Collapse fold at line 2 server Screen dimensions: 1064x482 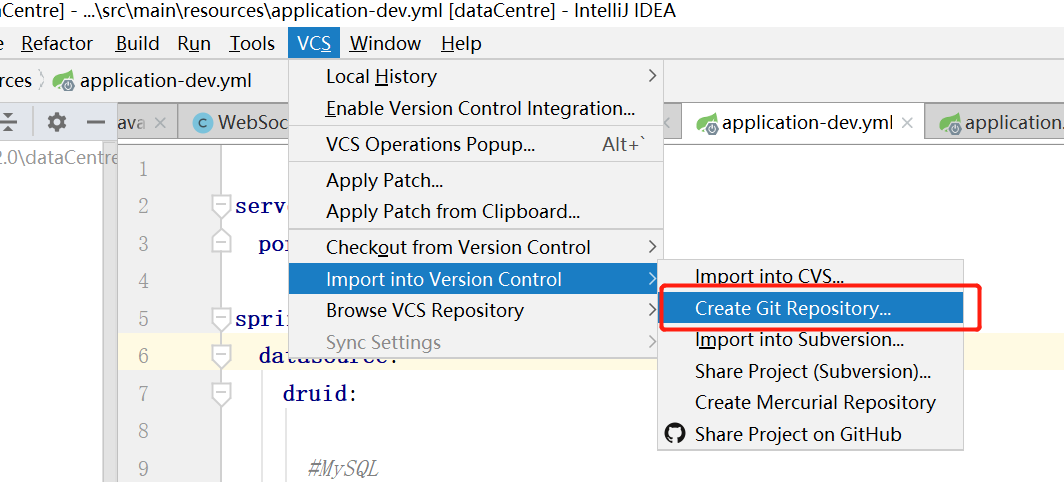click(221, 206)
